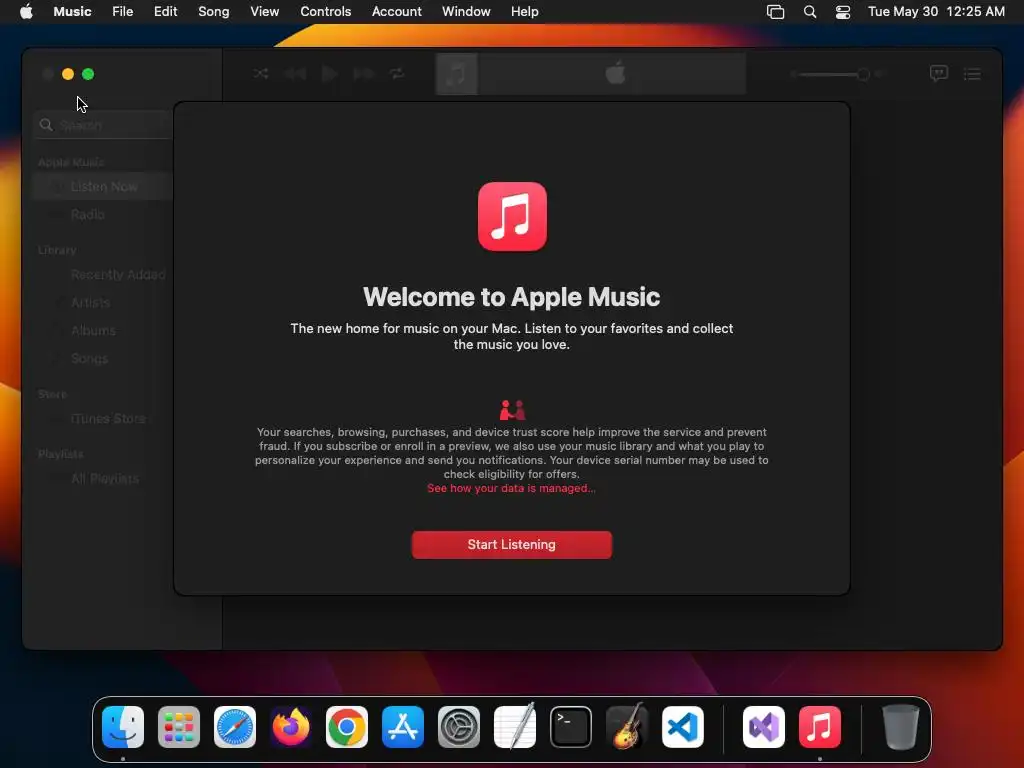This screenshot has height=768, width=1024.
Task: Click the previous track button
Action: pos(295,74)
